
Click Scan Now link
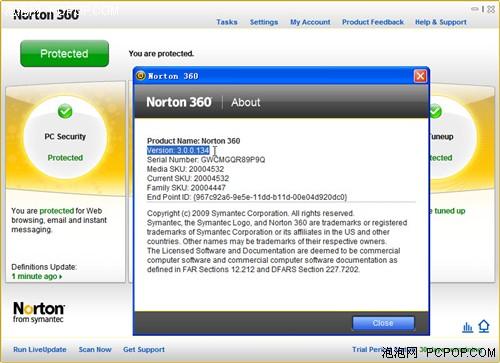point(95,350)
